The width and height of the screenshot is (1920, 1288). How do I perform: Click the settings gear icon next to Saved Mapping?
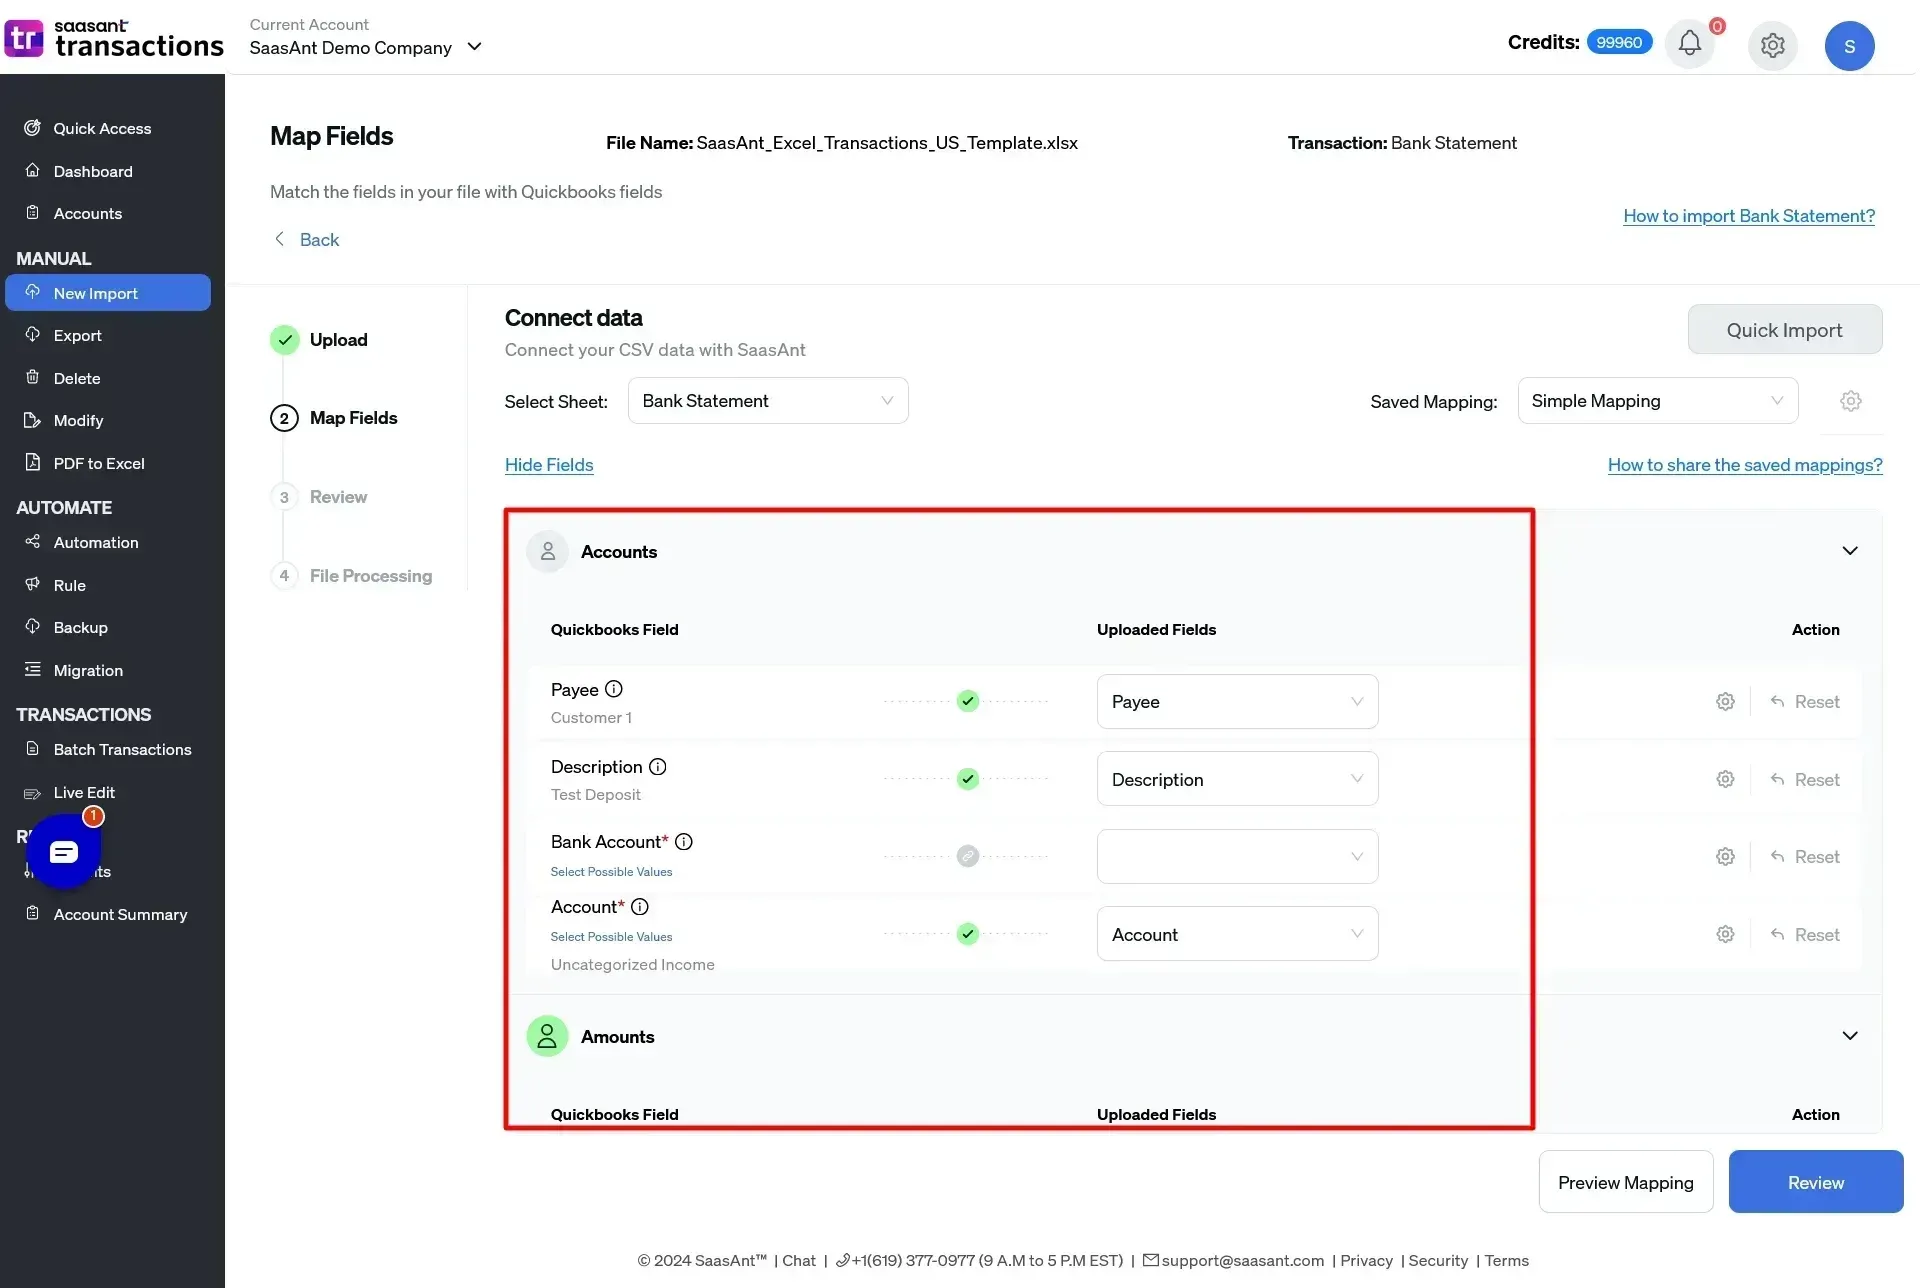click(1850, 401)
